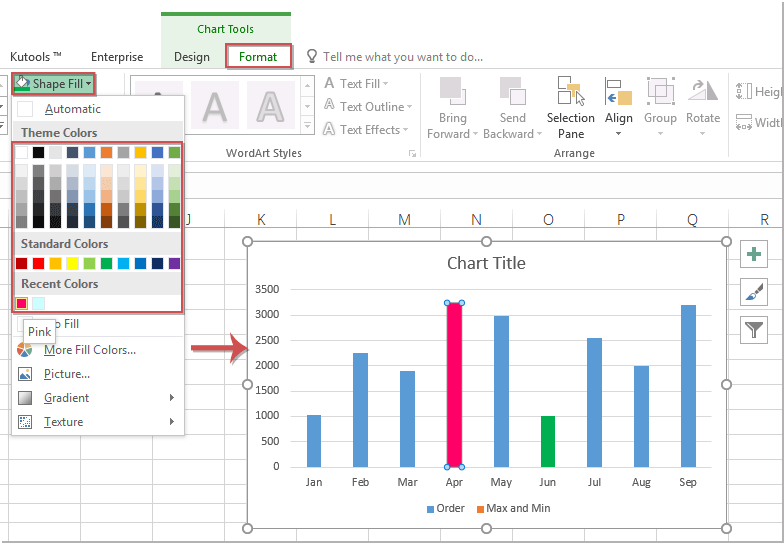784x543 pixels.
Task: Click the Max and Min legend entry
Action: click(514, 508)
